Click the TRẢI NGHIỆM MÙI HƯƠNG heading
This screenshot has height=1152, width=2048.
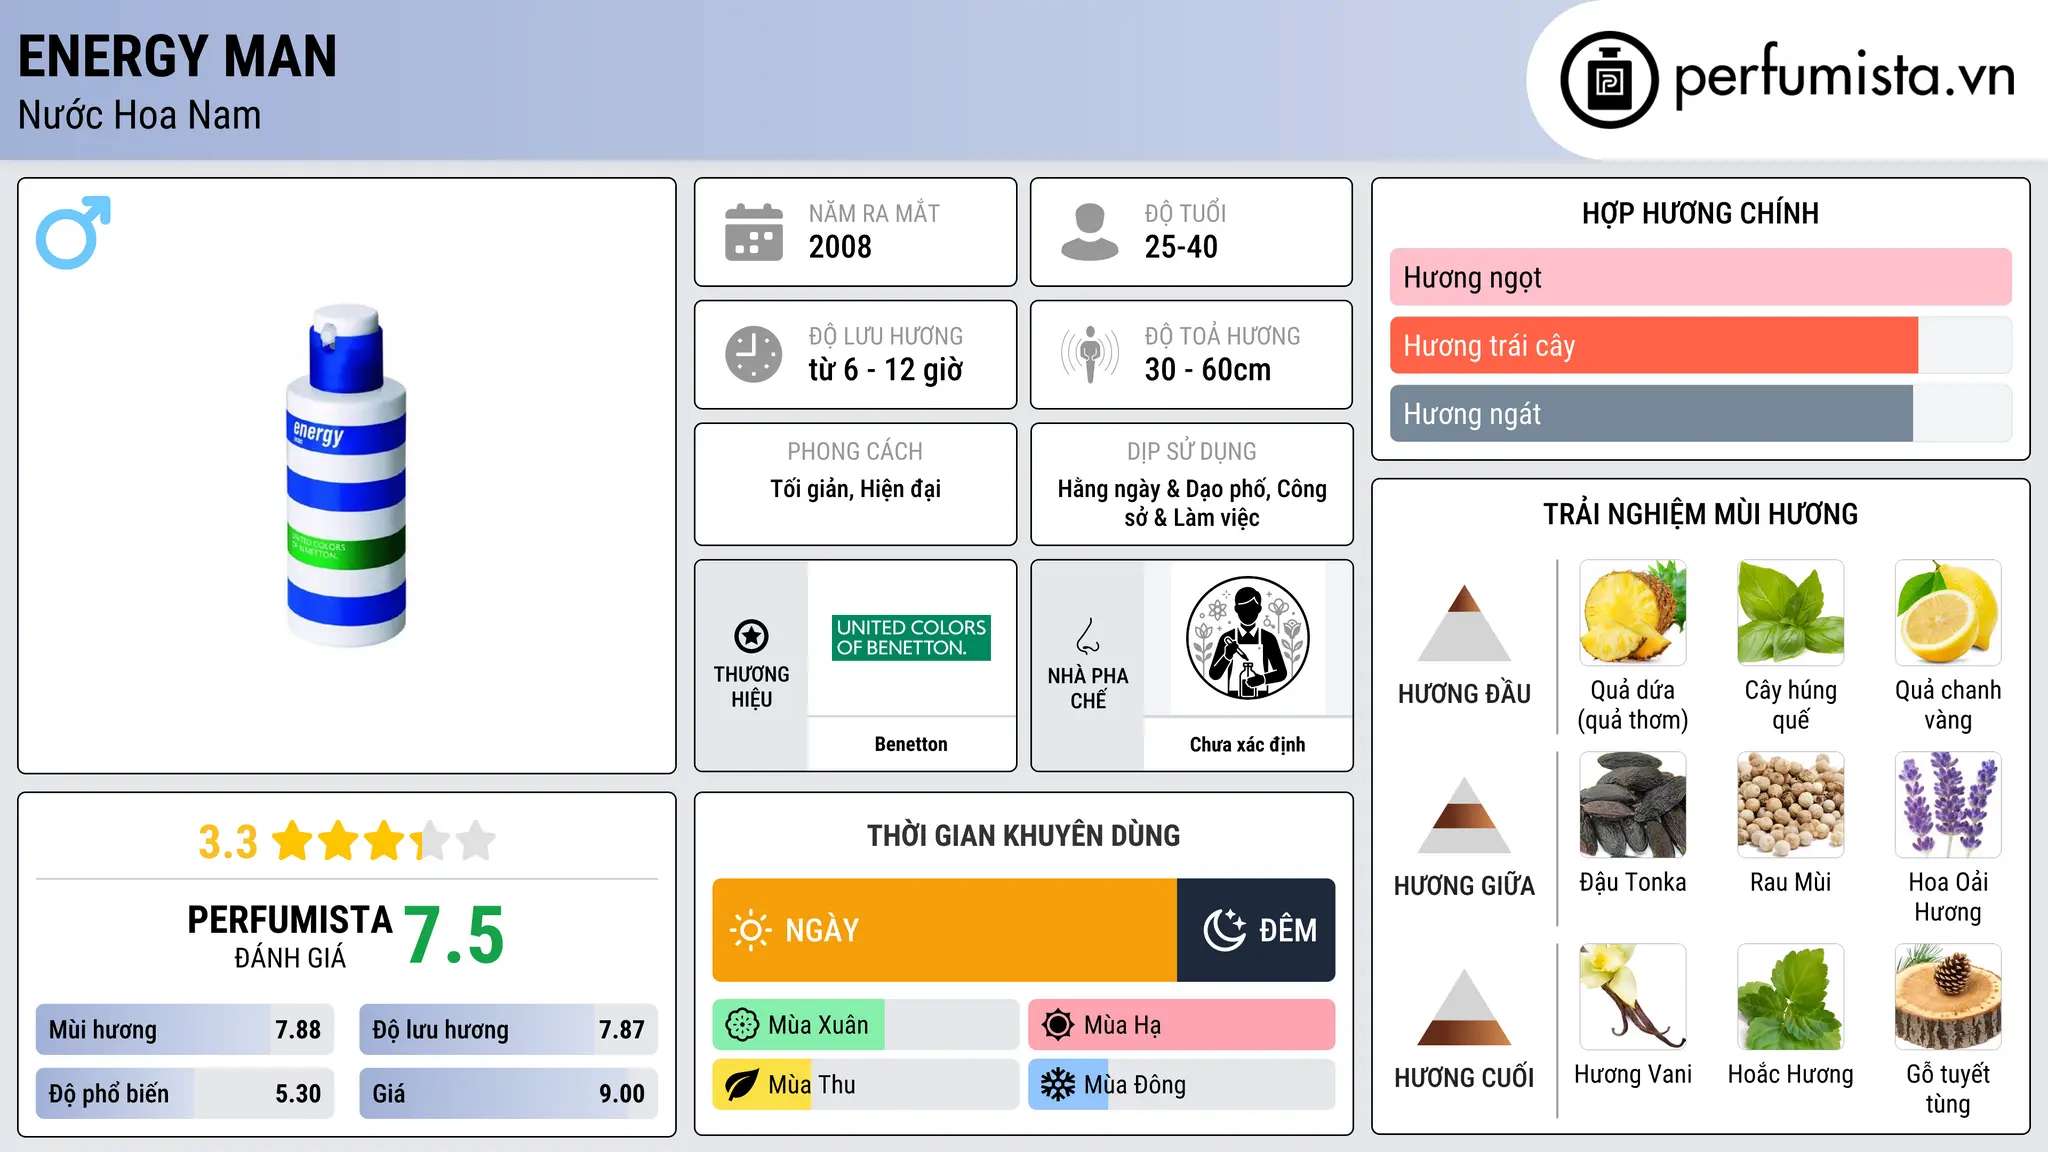click(x=1700, y=514)
